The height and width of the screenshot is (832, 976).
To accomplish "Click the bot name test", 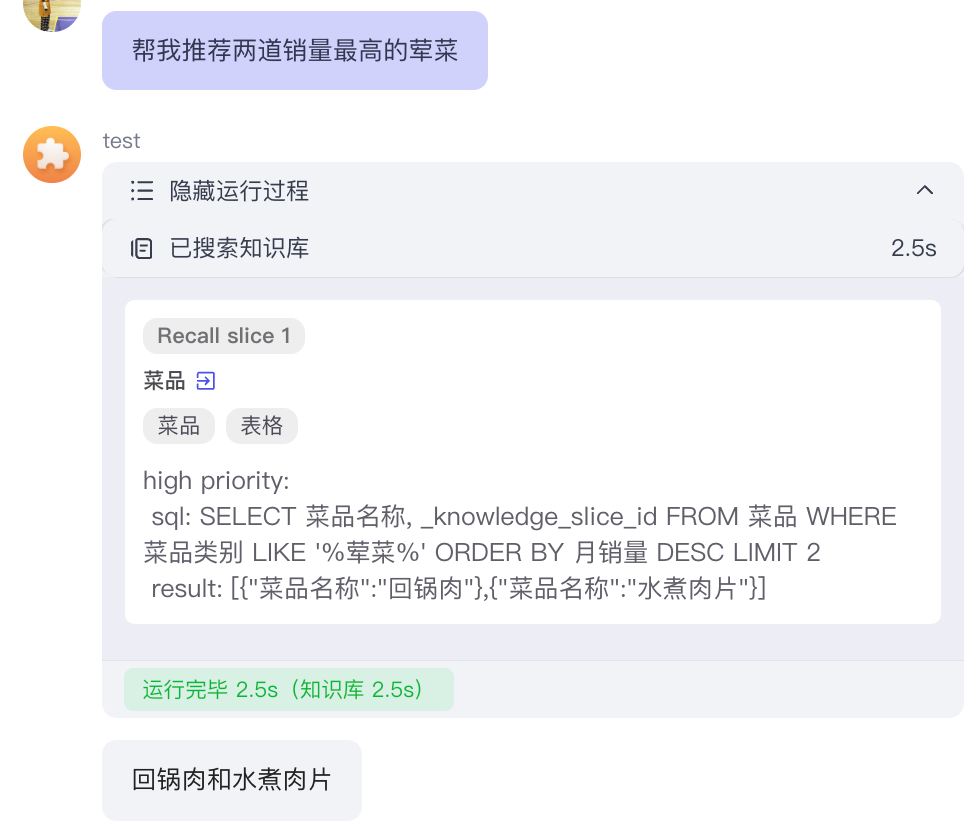I will (x=121, y=141).
